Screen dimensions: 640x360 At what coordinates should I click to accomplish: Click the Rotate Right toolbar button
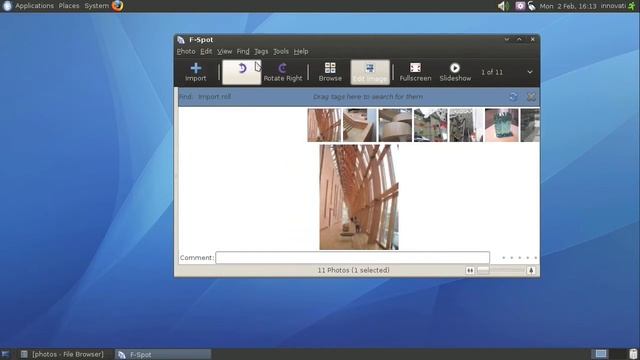(x=283, y=72)
